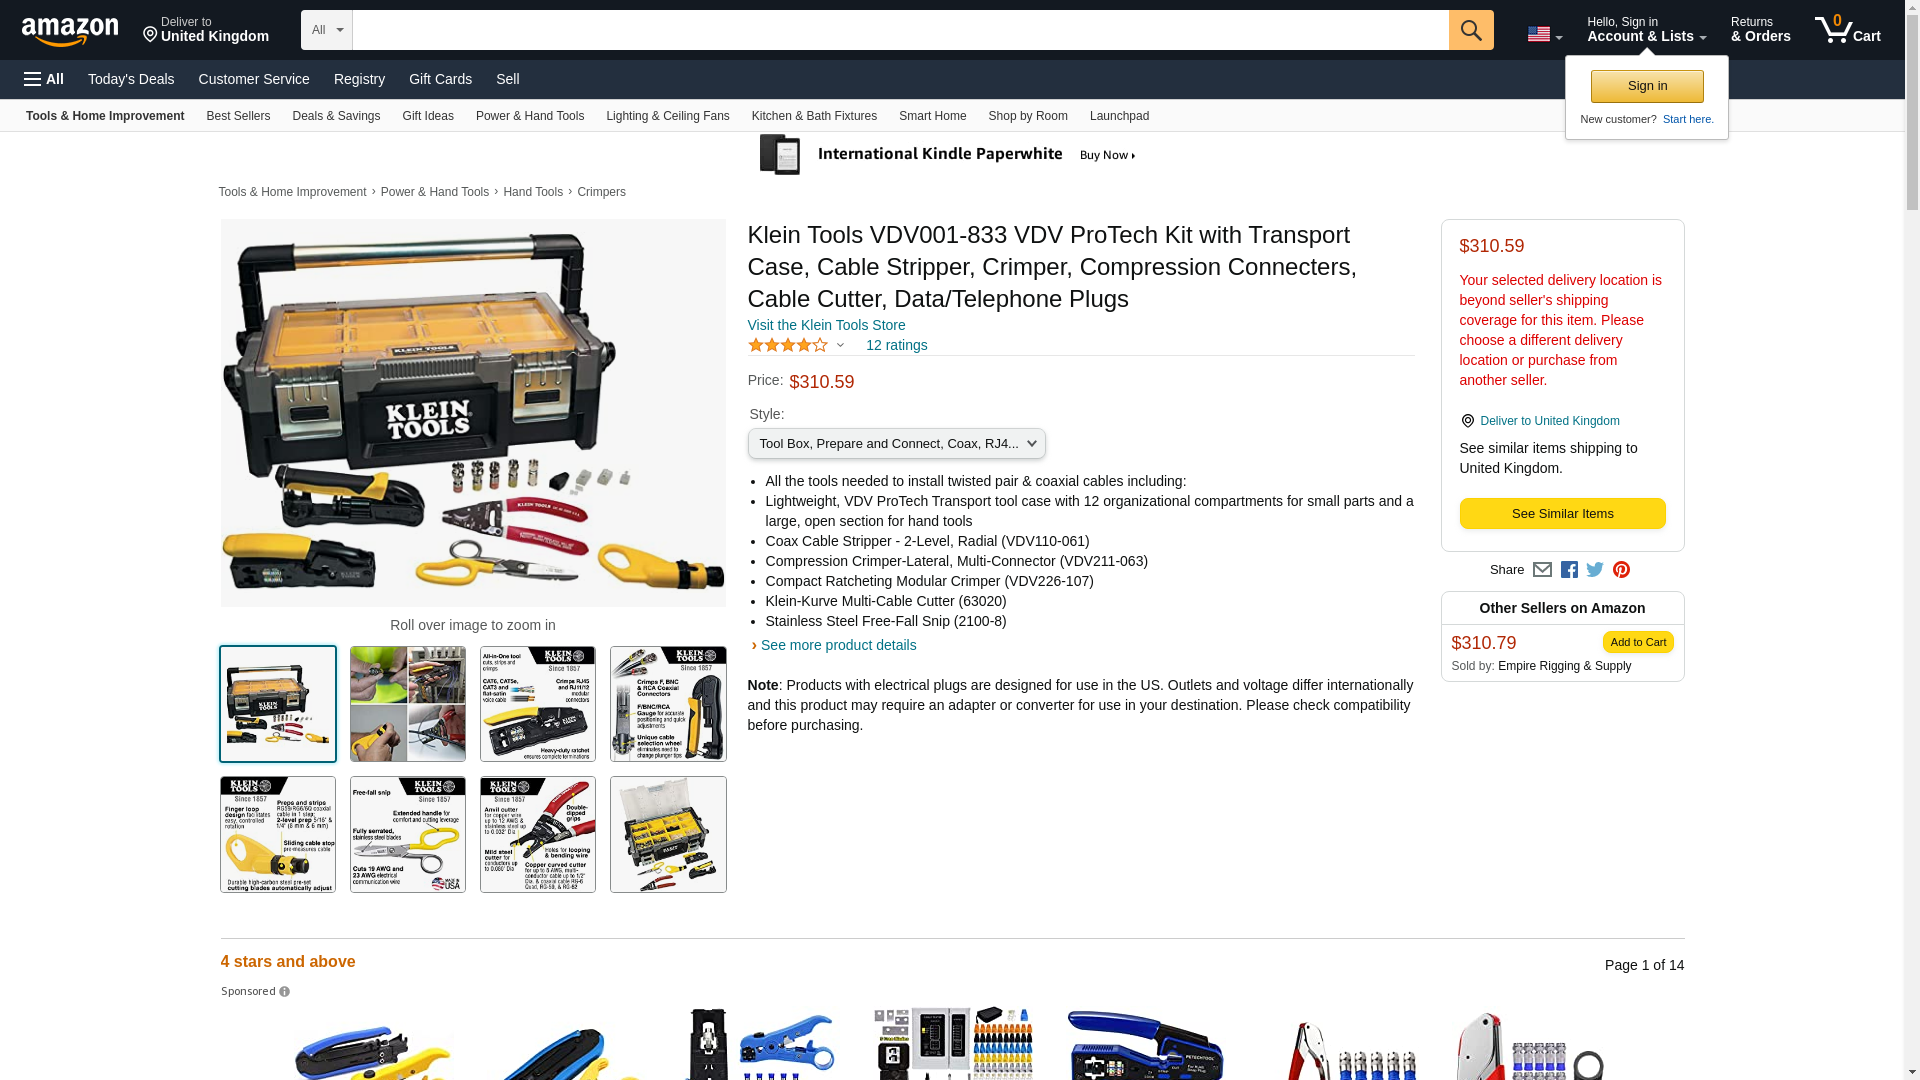Expand the US flag language selector
The image size is (1920, 1080).
click(1544, 34)
